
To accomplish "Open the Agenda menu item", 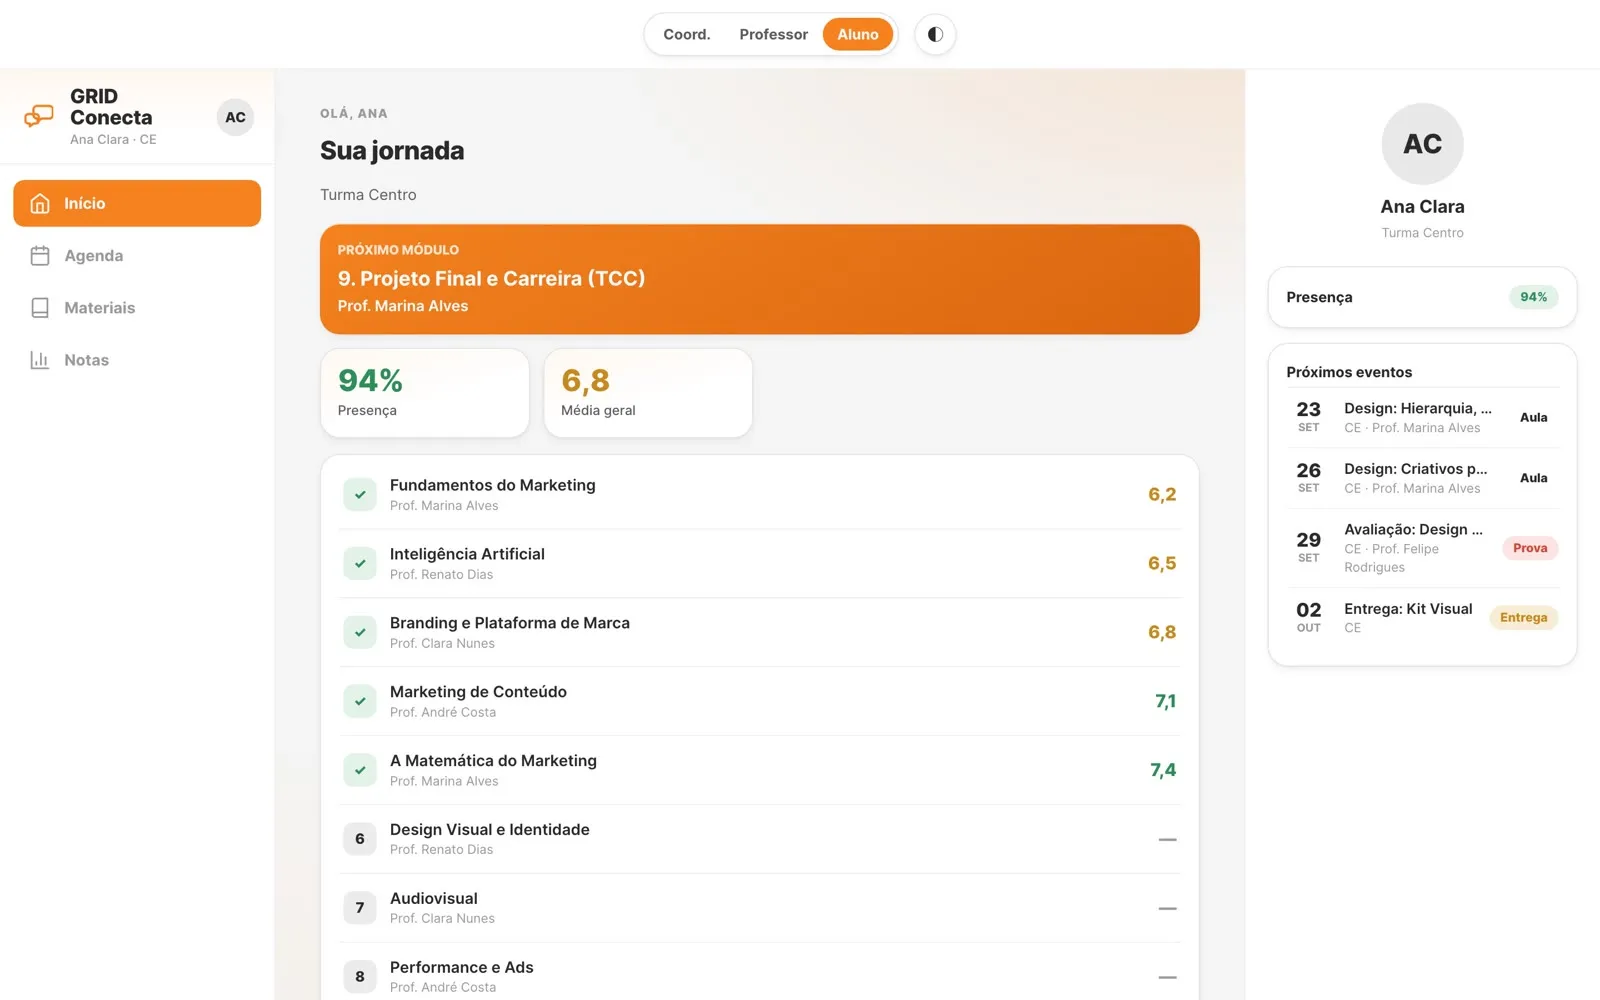I will [x=137, y=256].
